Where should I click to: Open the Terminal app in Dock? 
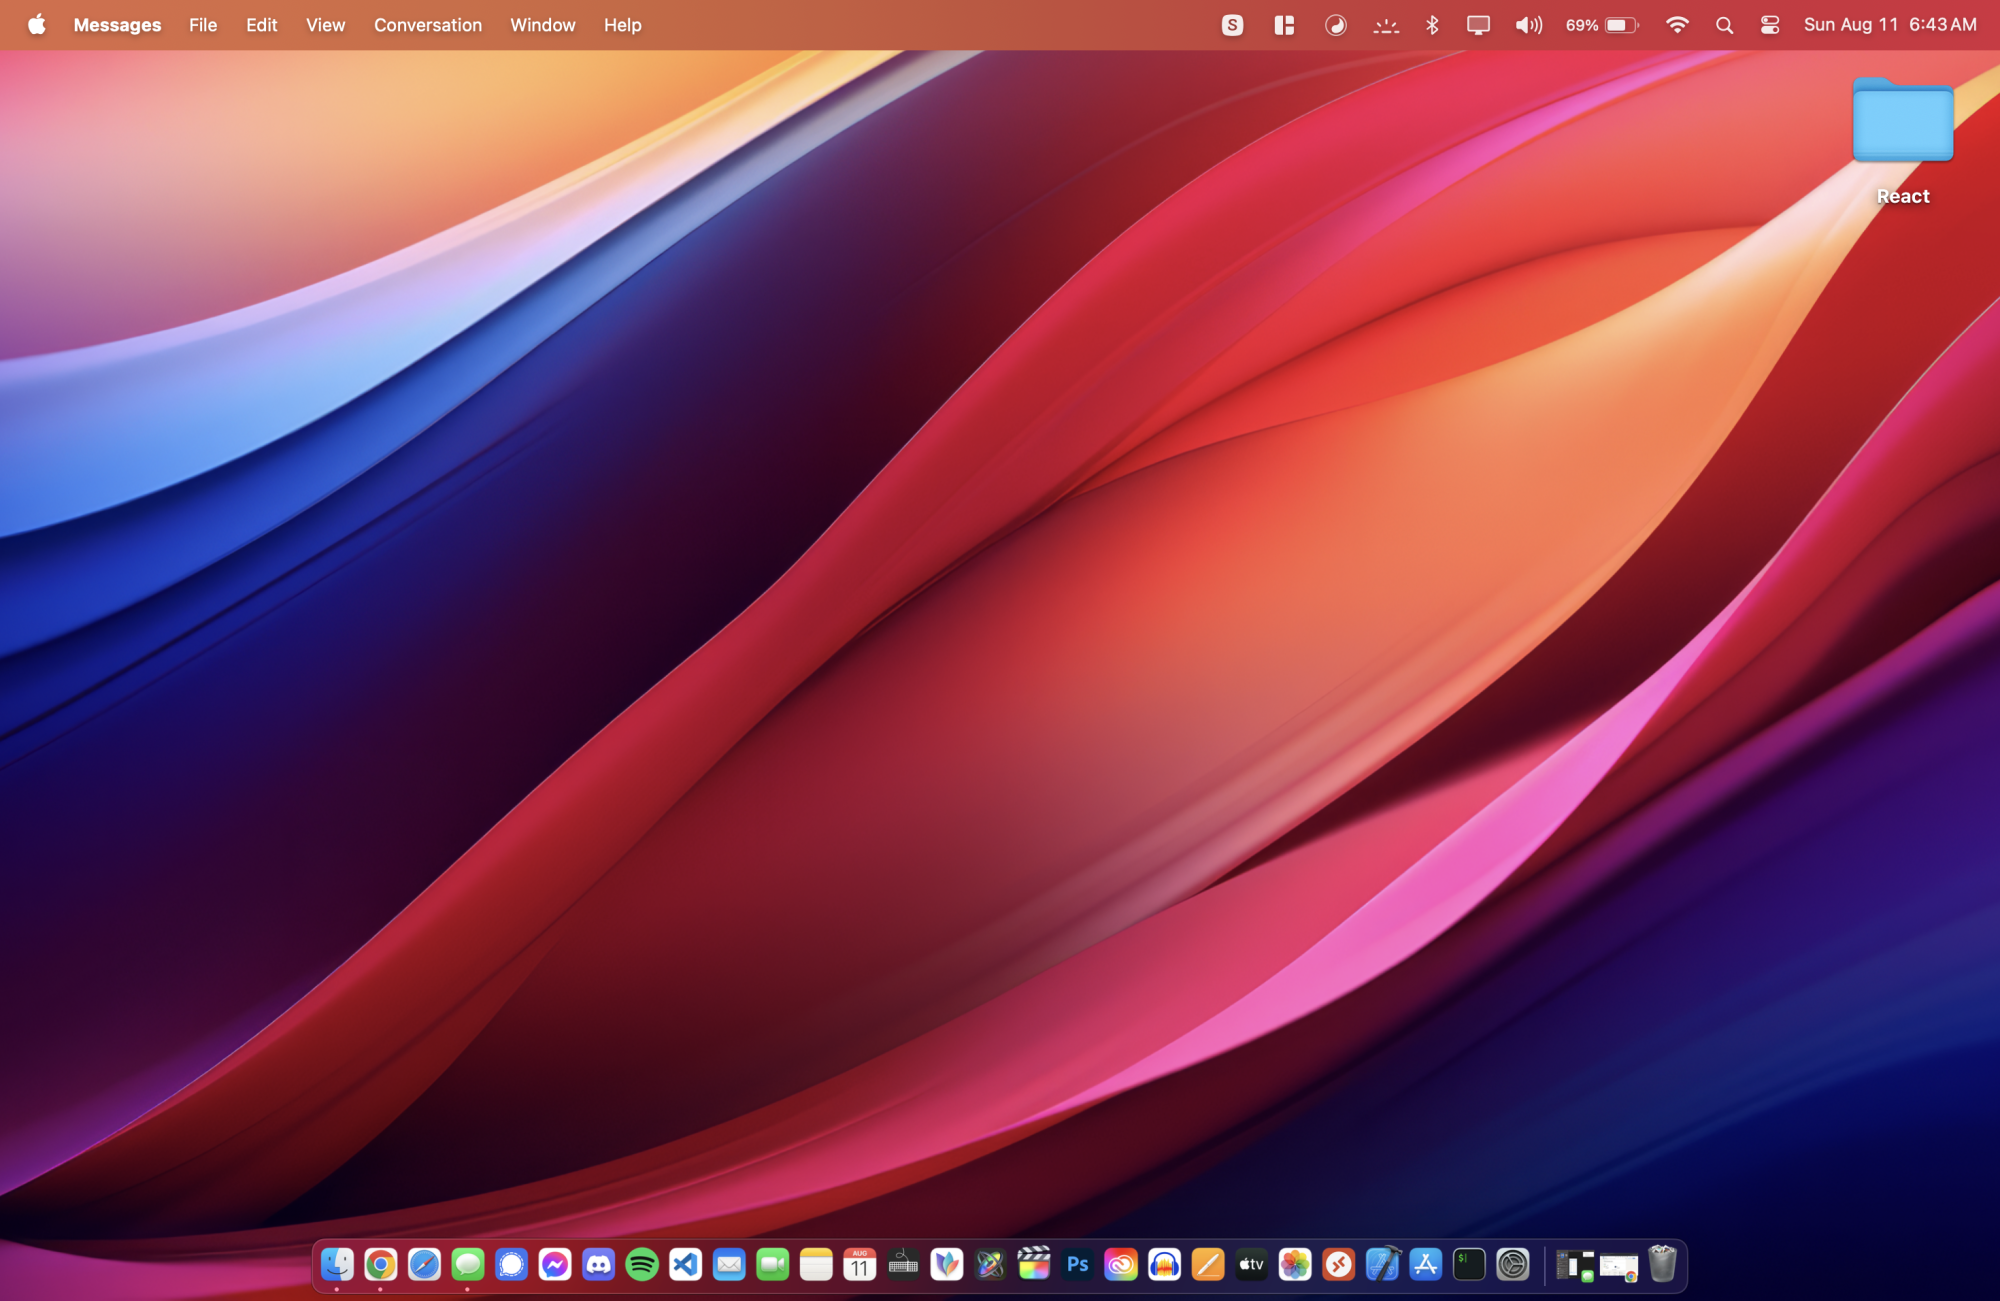[x=1469, y=1265]
